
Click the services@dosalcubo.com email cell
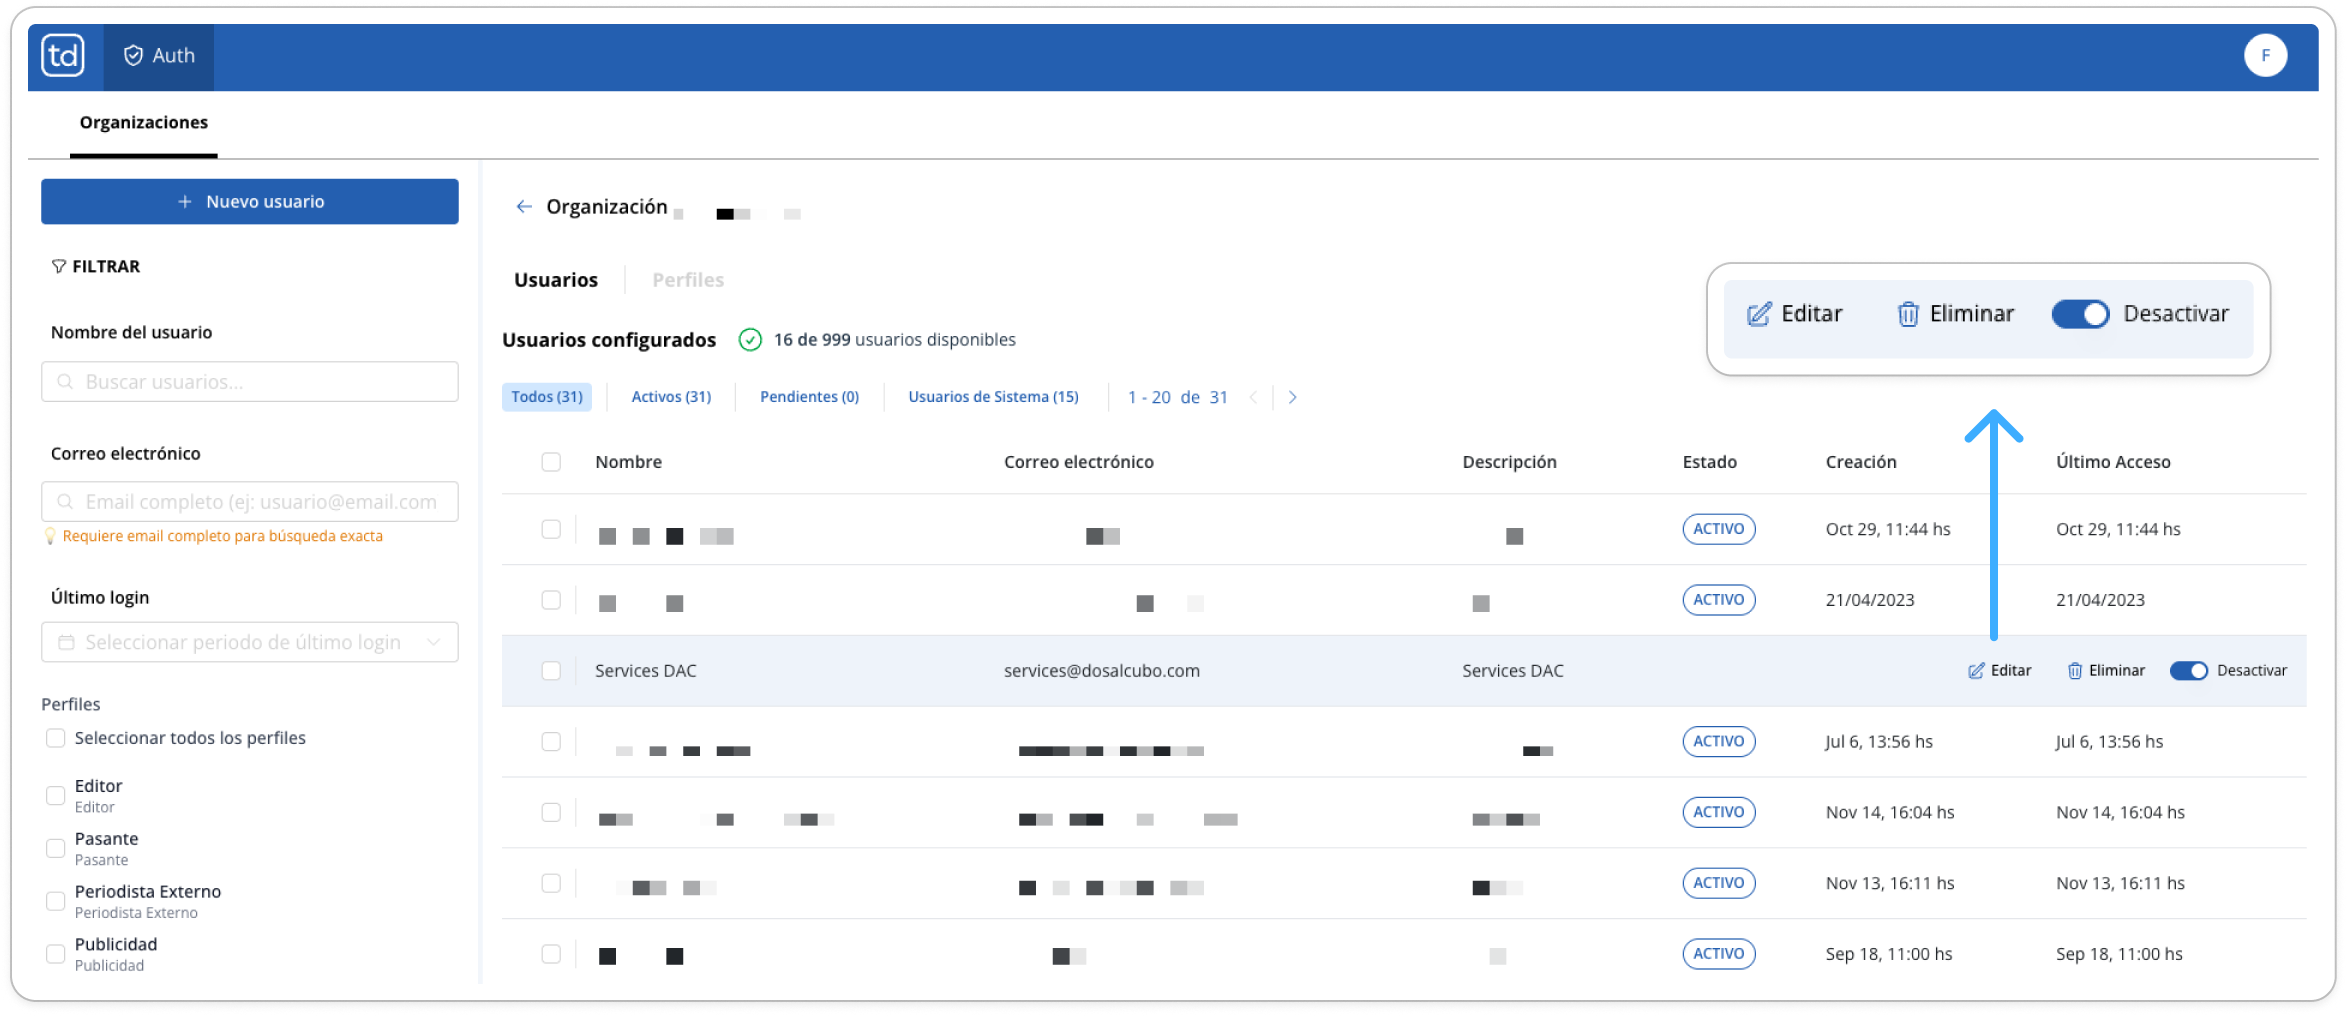pyautogui.click(x=1102, y=671)
